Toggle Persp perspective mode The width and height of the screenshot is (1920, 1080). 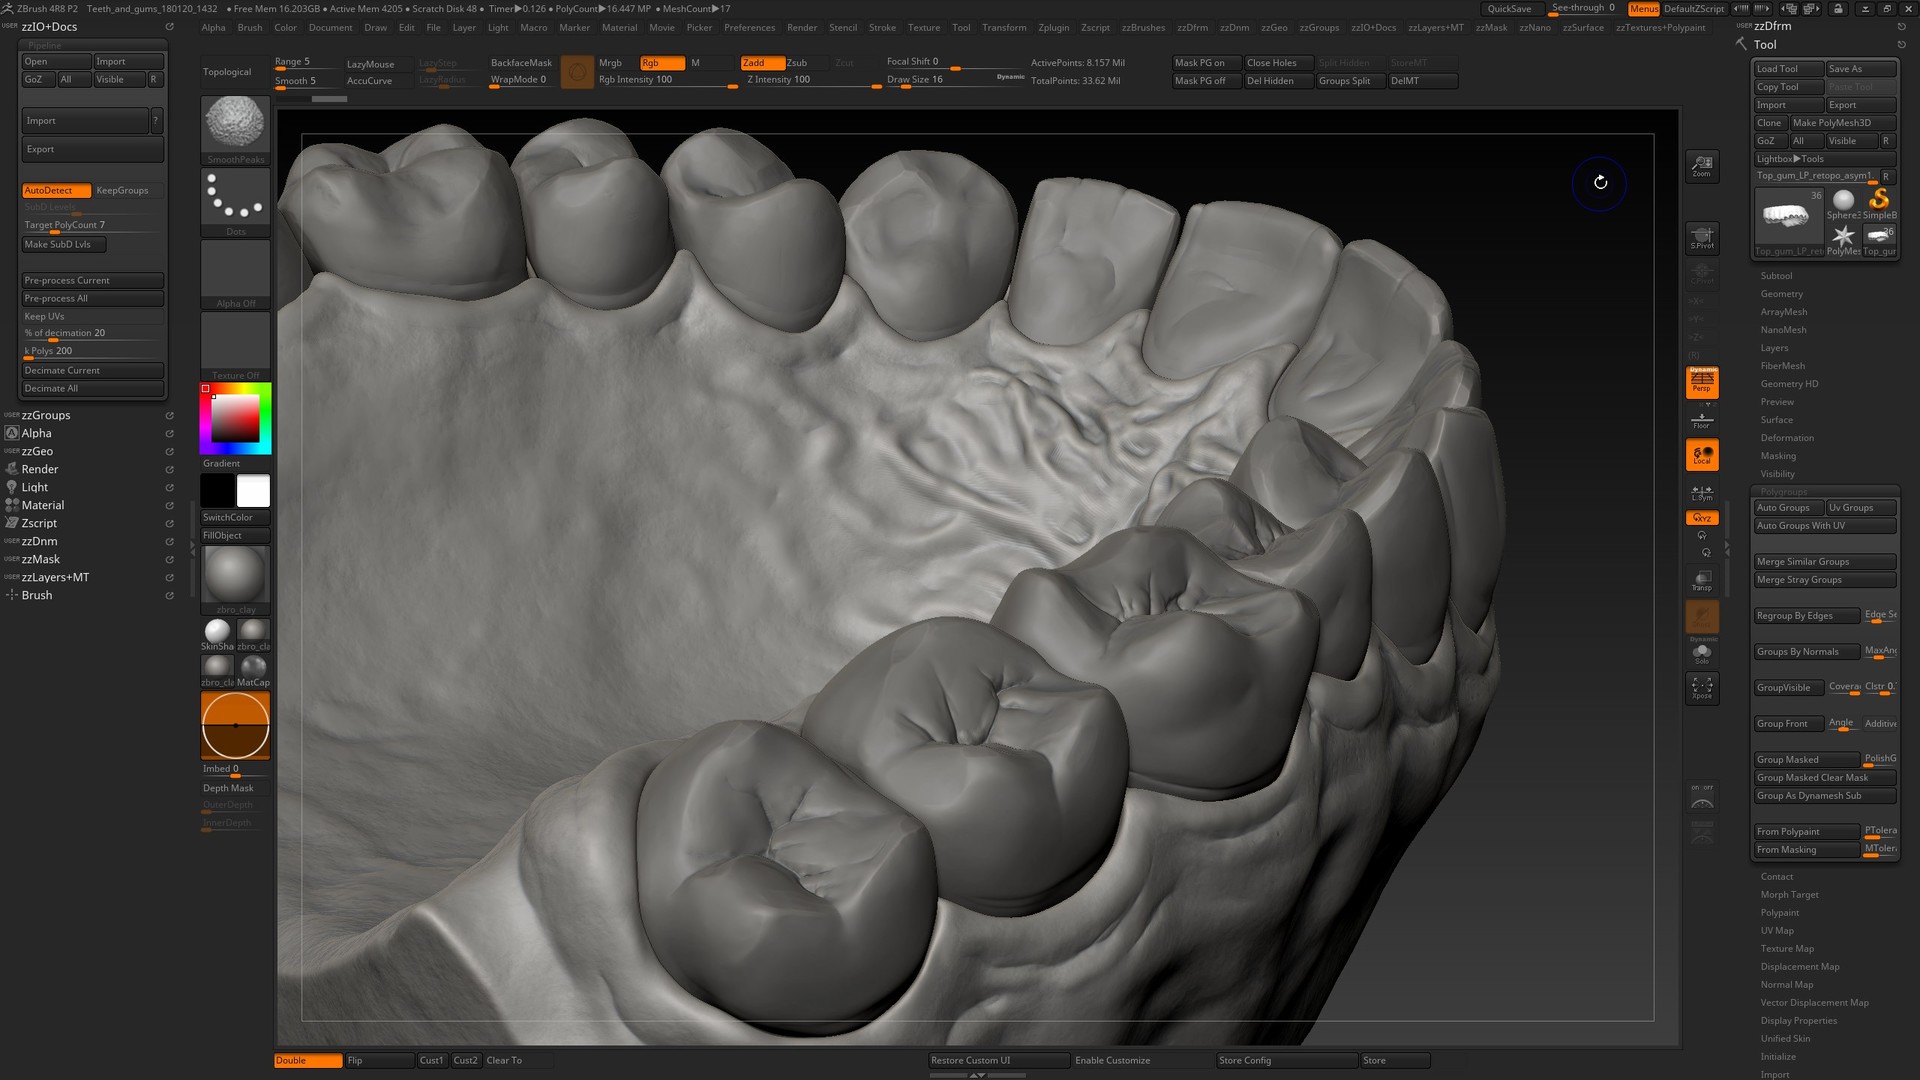click(1703, 381)
